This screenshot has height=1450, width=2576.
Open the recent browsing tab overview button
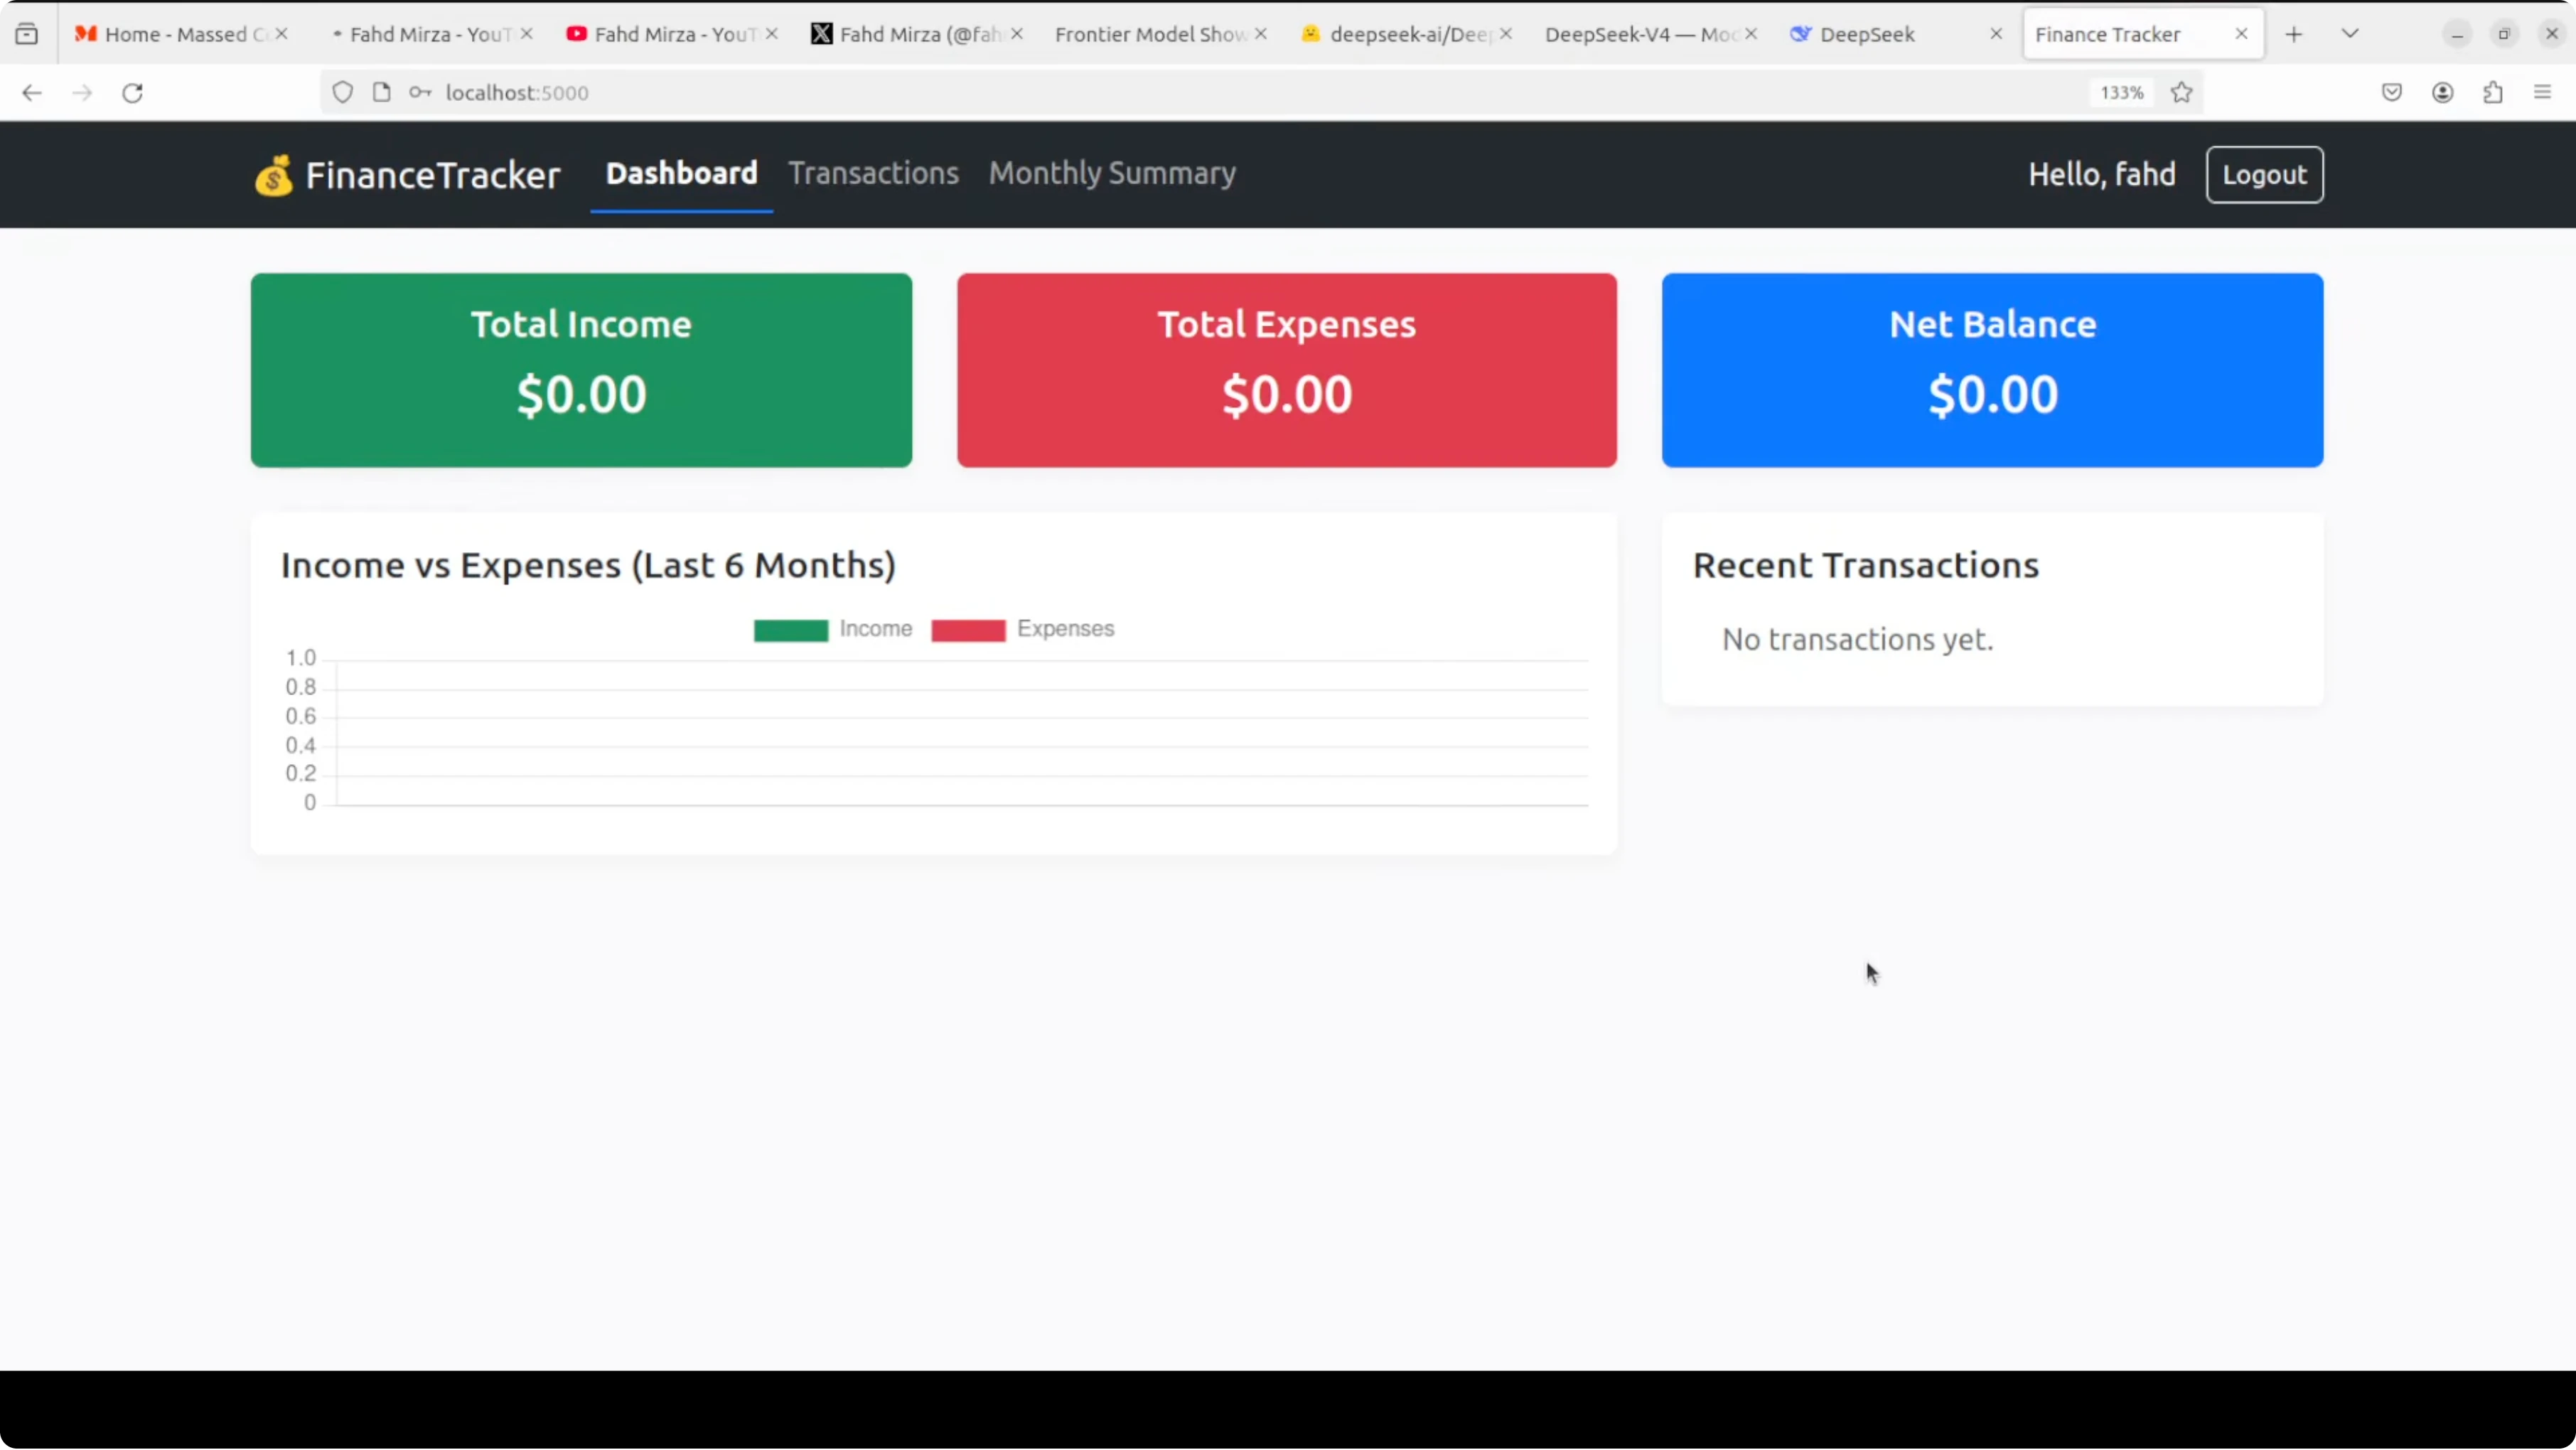pos(27,34)
